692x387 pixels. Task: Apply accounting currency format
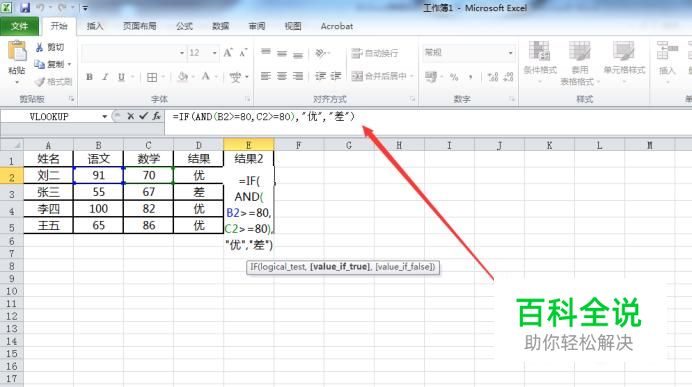[x=431, y=77]
